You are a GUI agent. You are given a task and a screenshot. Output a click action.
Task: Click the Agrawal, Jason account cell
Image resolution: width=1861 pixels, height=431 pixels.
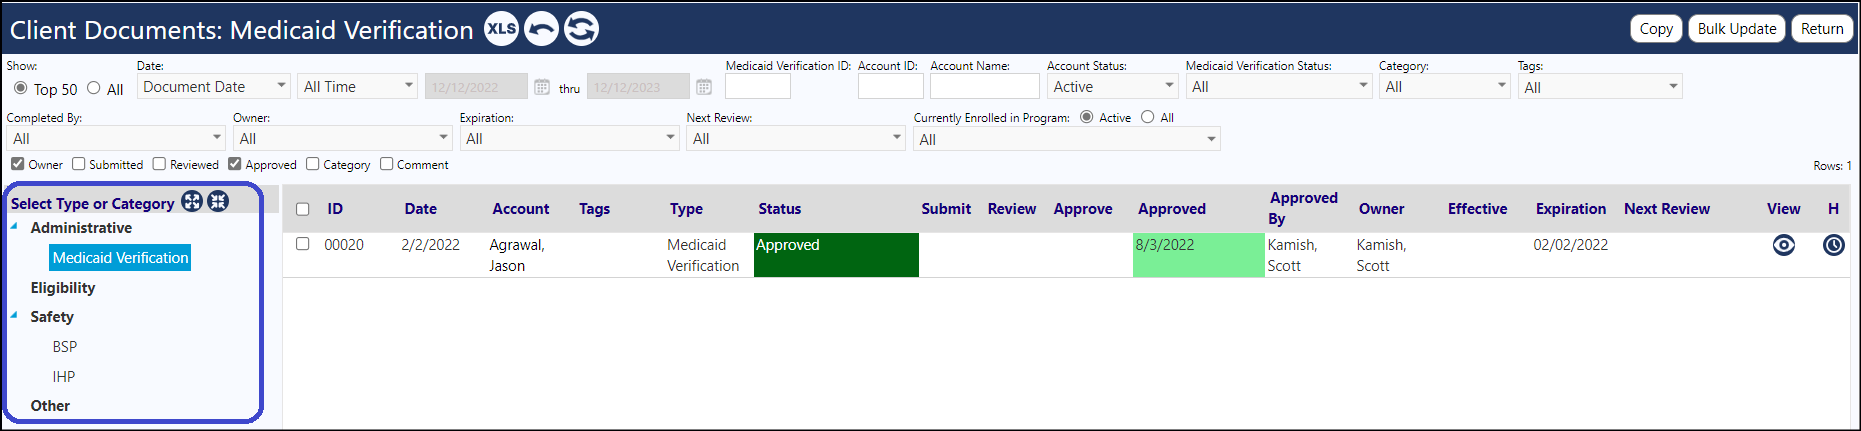pyautogui.click(x=517, y=255)
